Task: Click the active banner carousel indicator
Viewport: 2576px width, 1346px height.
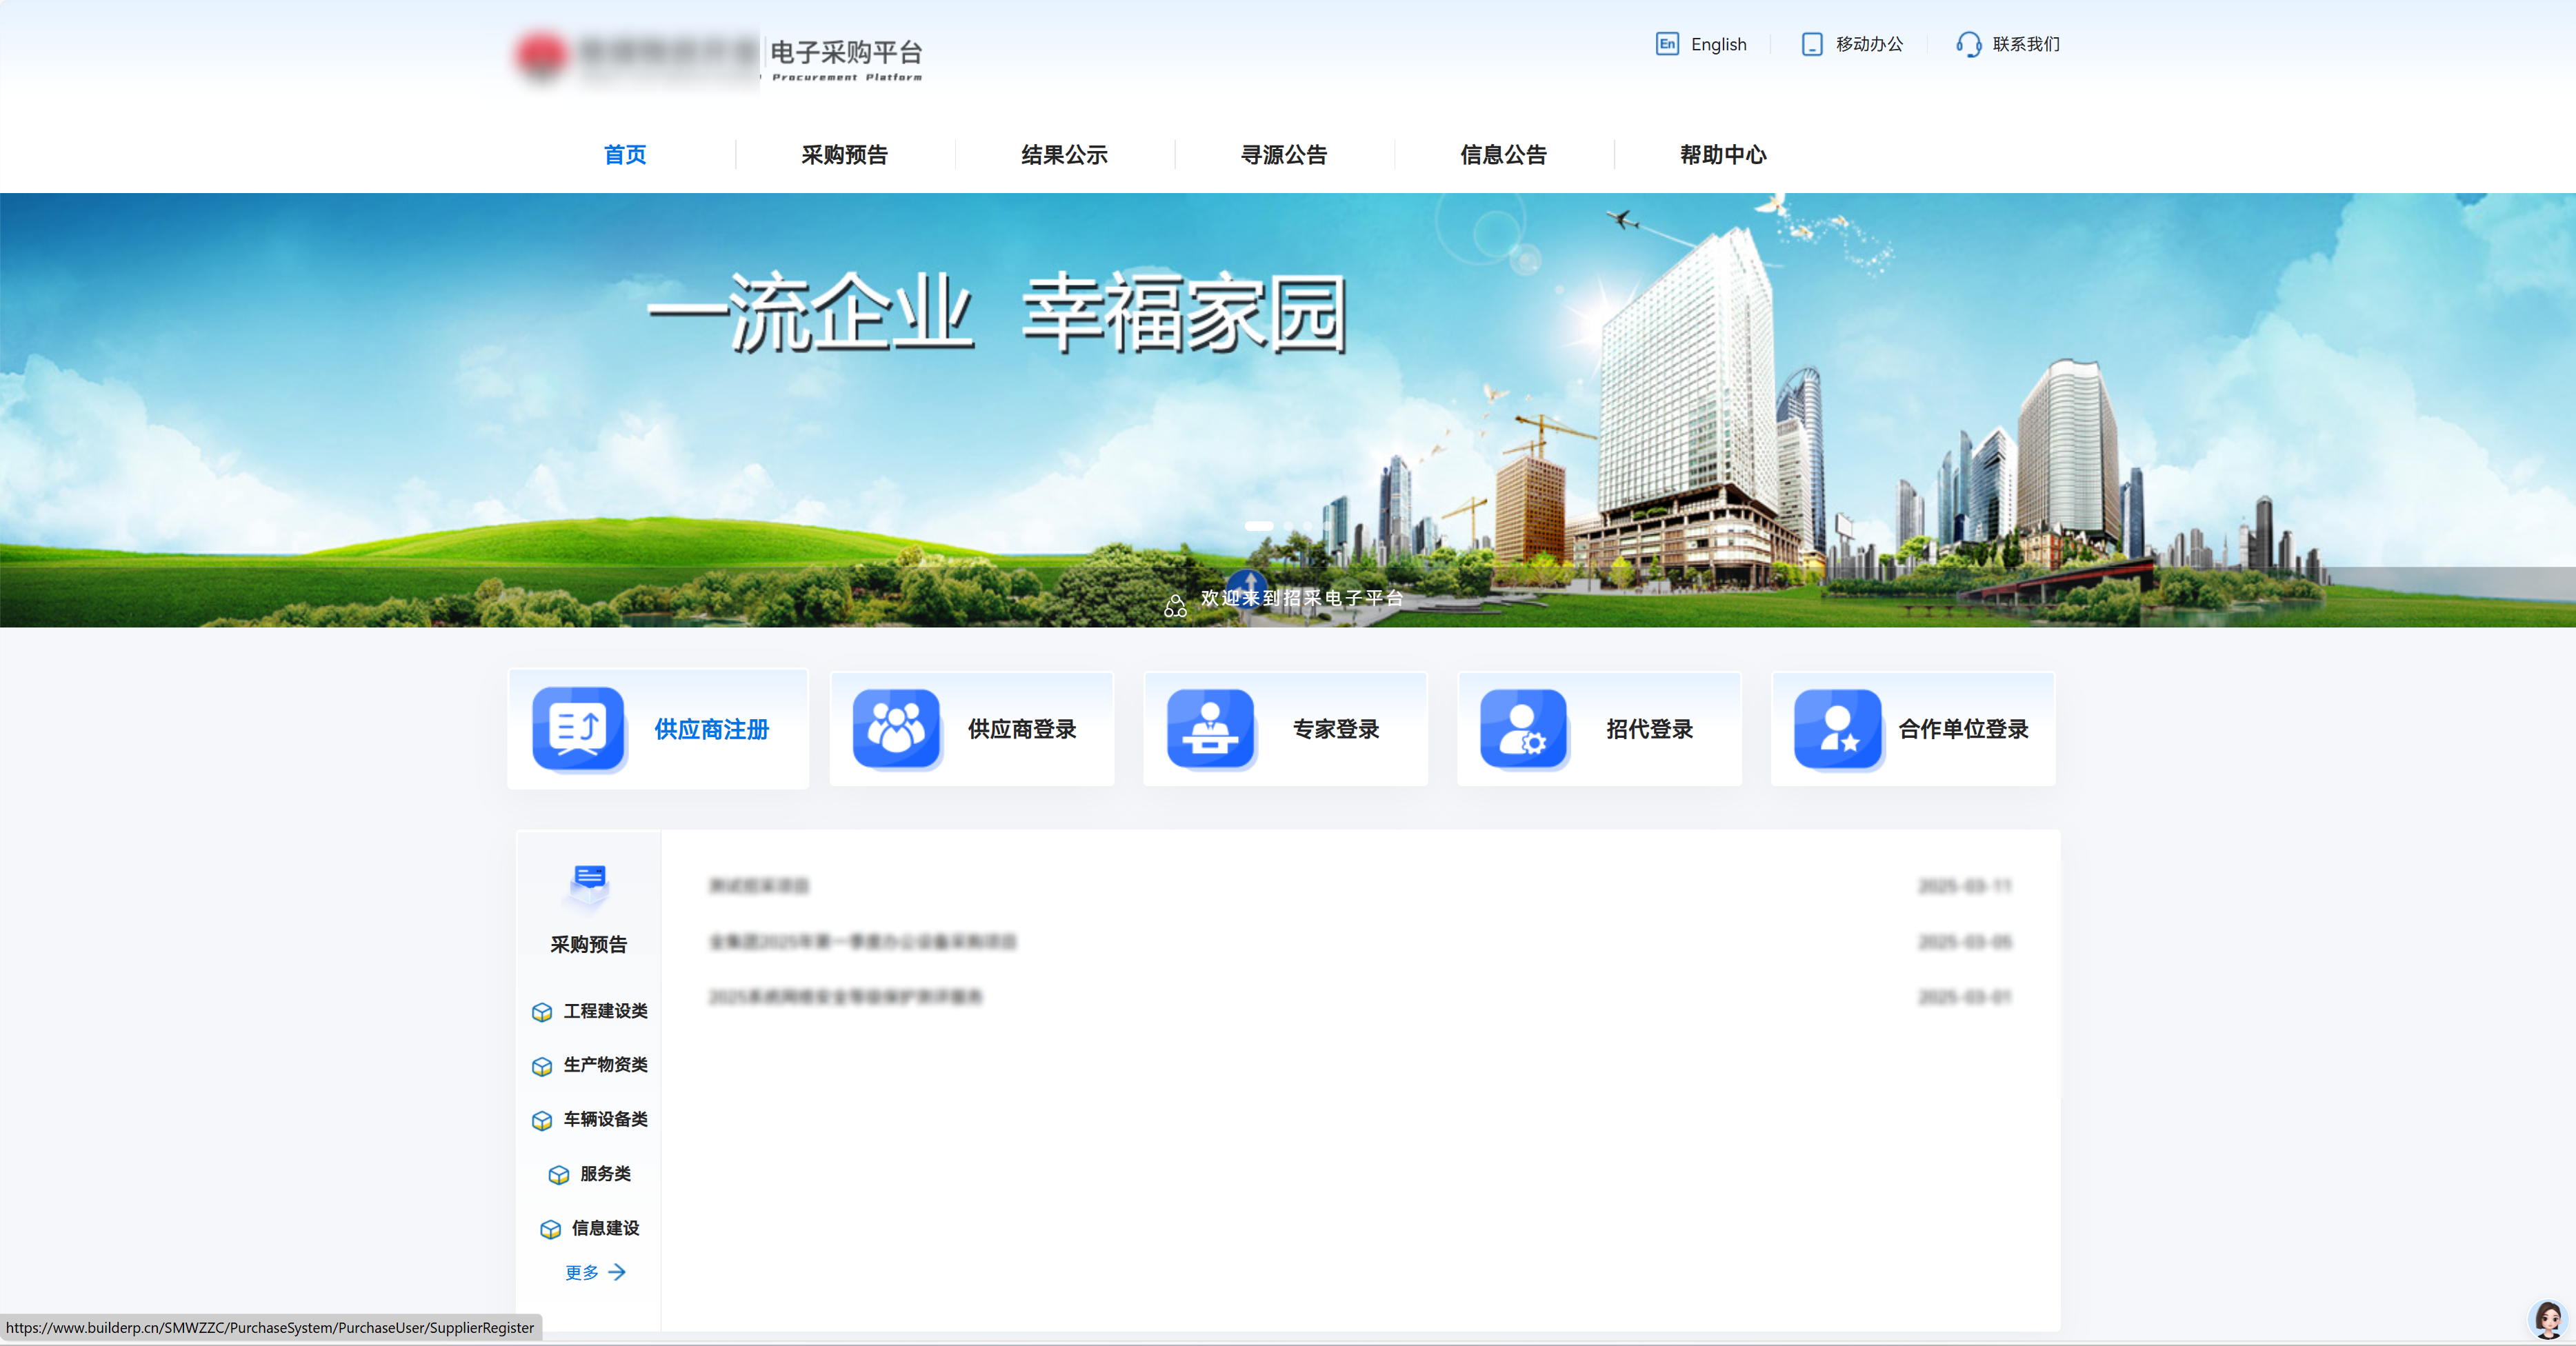Action: click(1259, 526)
